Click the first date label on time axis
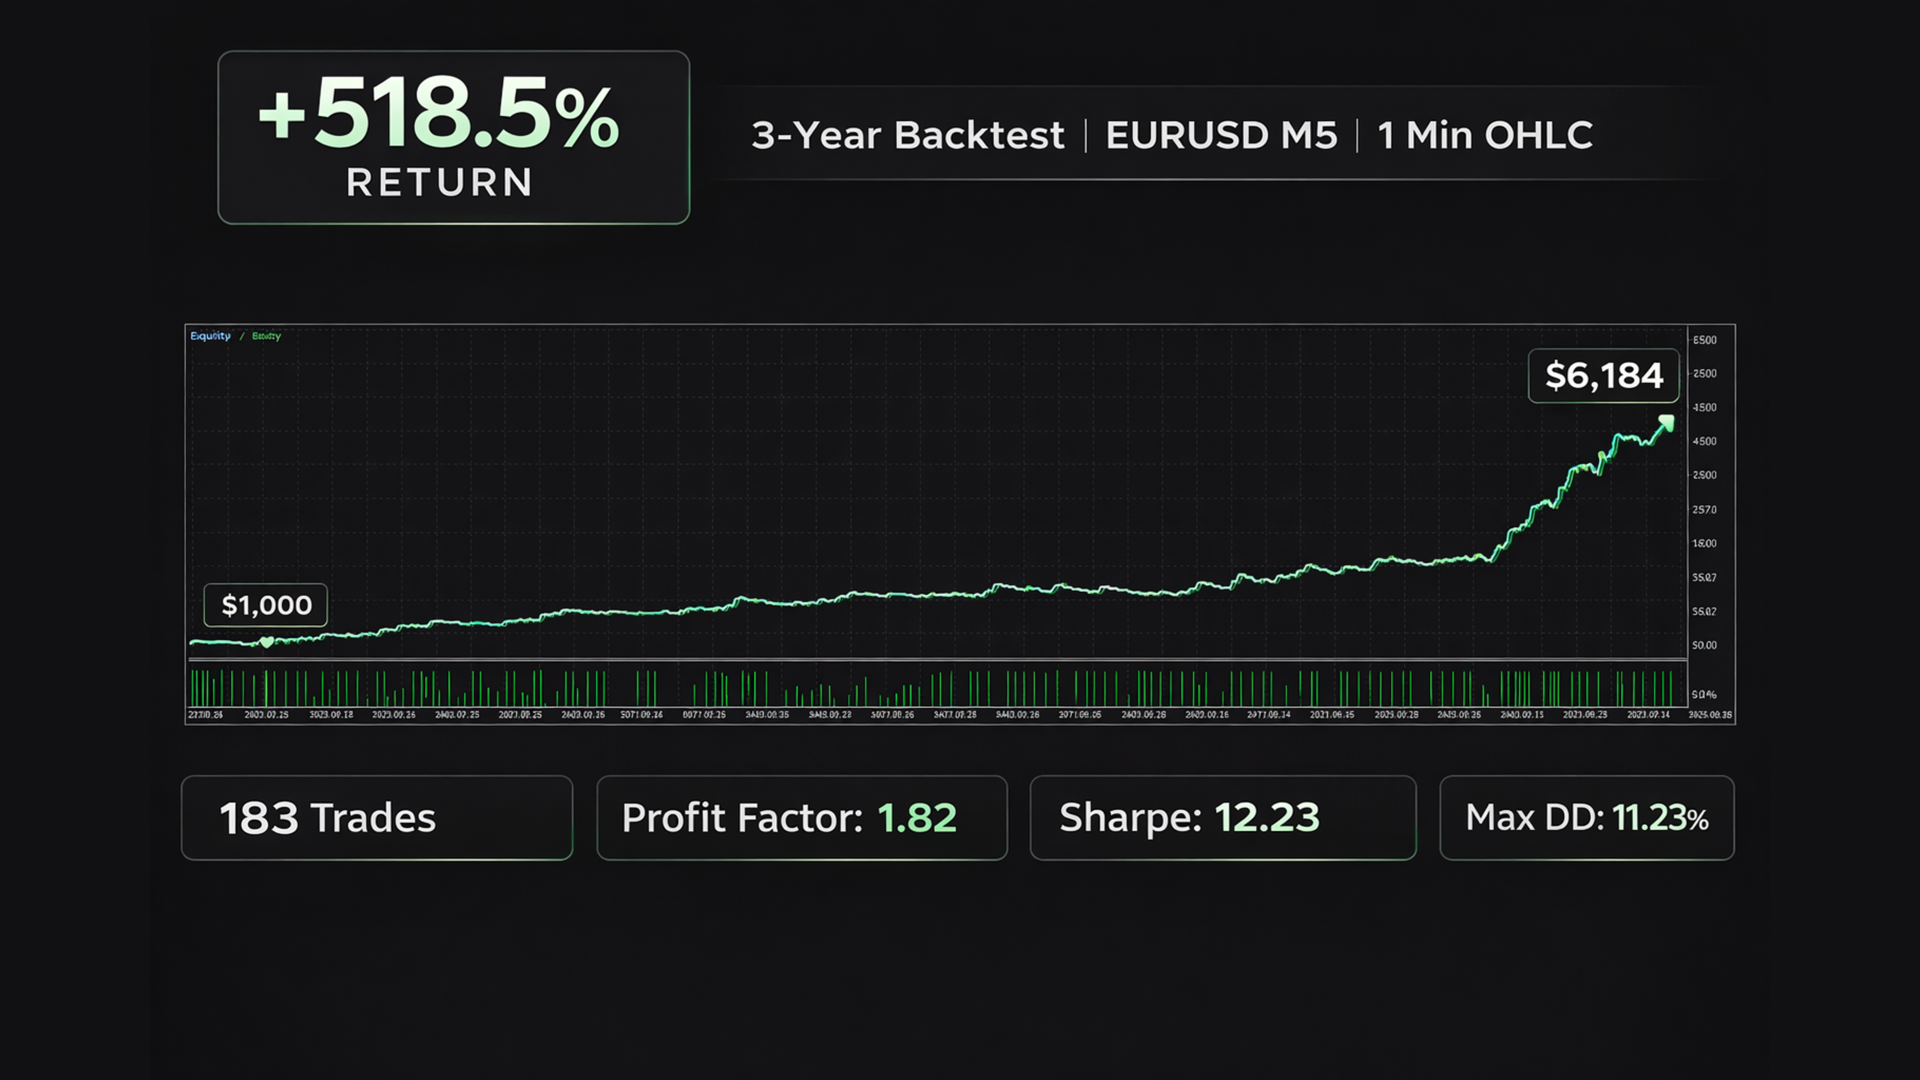The image size is (1920, 1080). click(x=205, y=715)
